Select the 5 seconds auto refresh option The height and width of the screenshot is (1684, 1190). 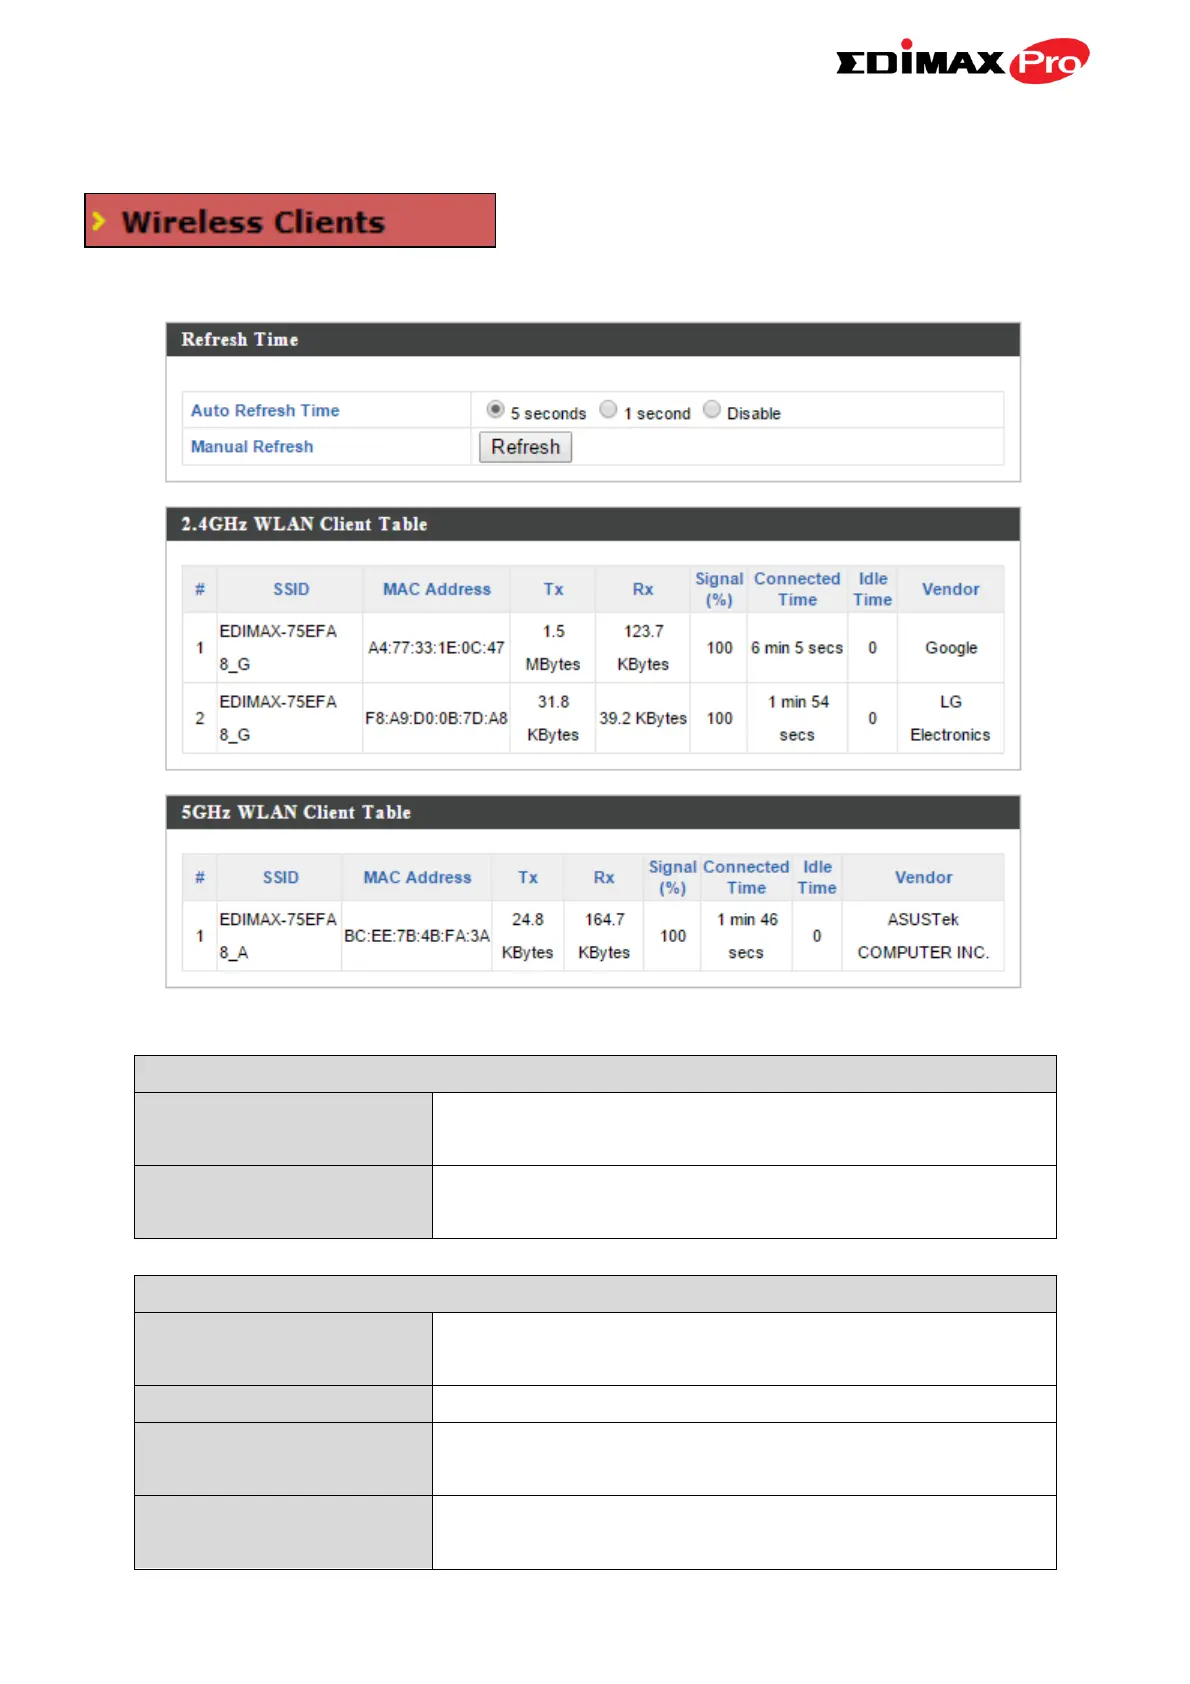(495, 410)
